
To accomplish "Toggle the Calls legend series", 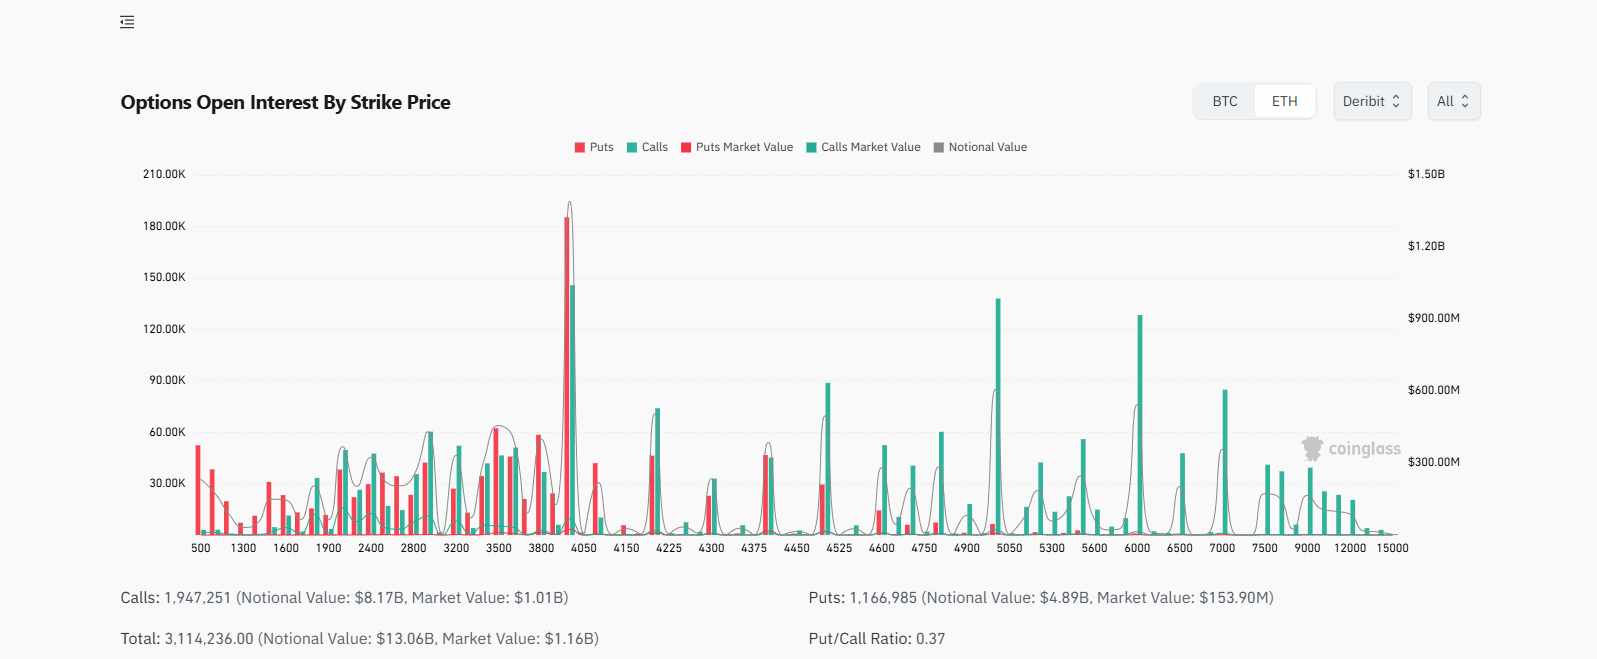I will (647, 147).
